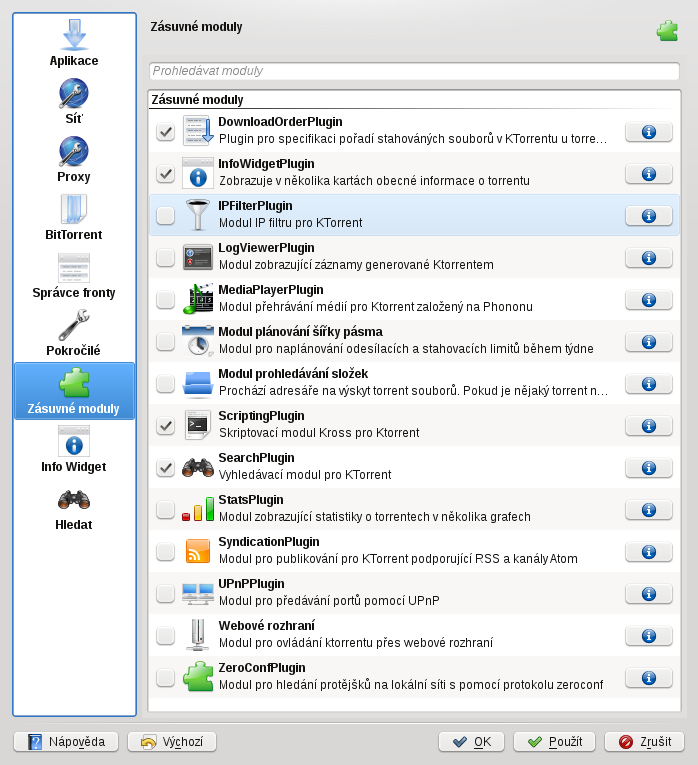
Task: Enable the LogViewerPlugin checkbox
Action: [x=165, y=258]
